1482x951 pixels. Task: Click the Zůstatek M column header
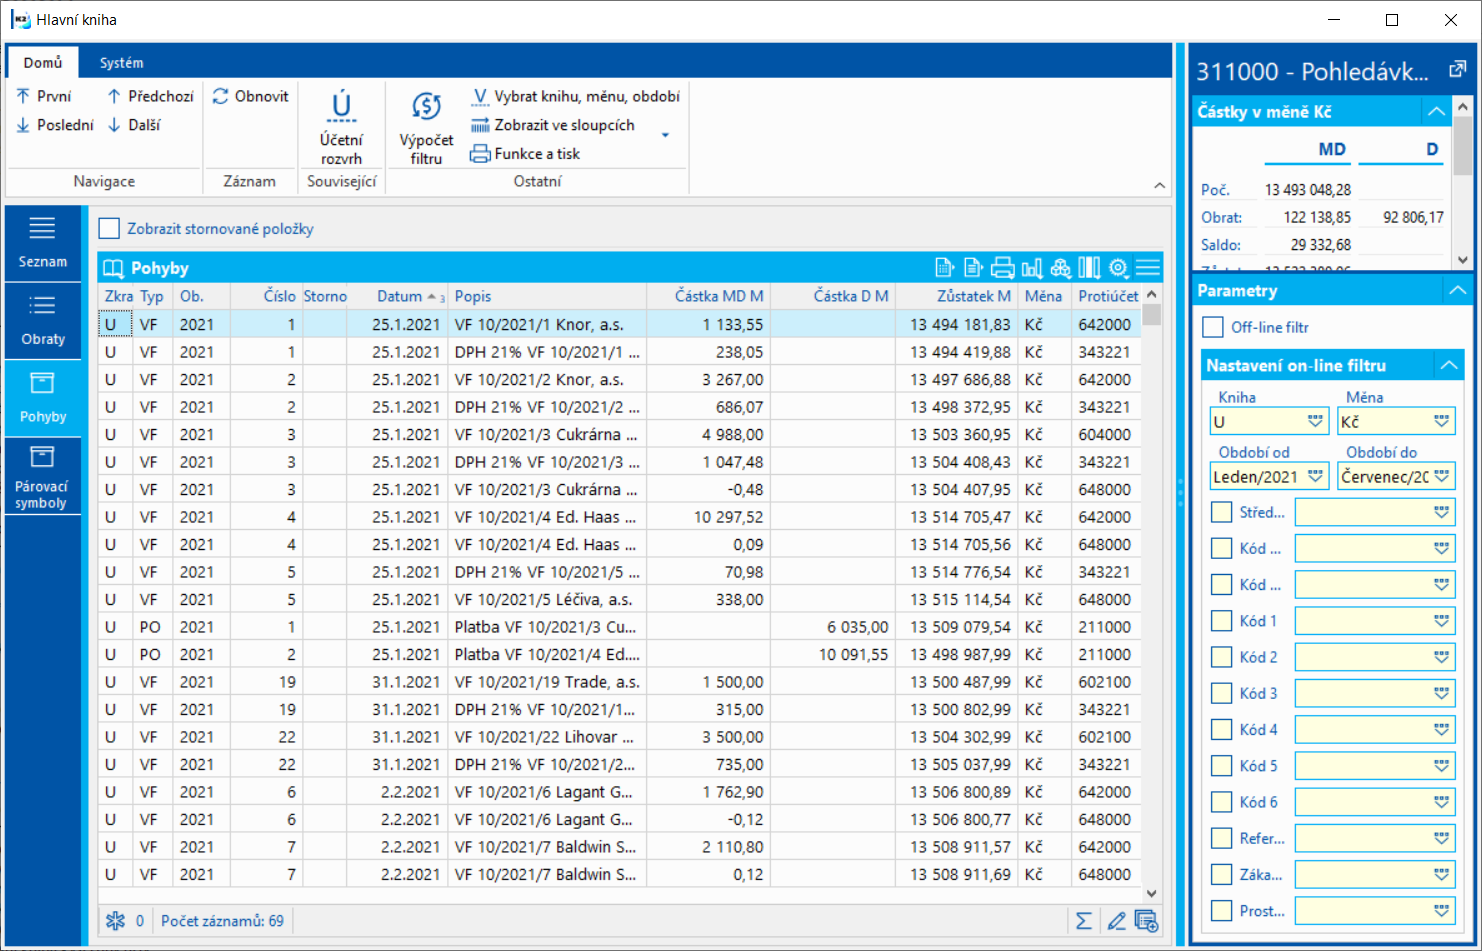coord(957,296)
